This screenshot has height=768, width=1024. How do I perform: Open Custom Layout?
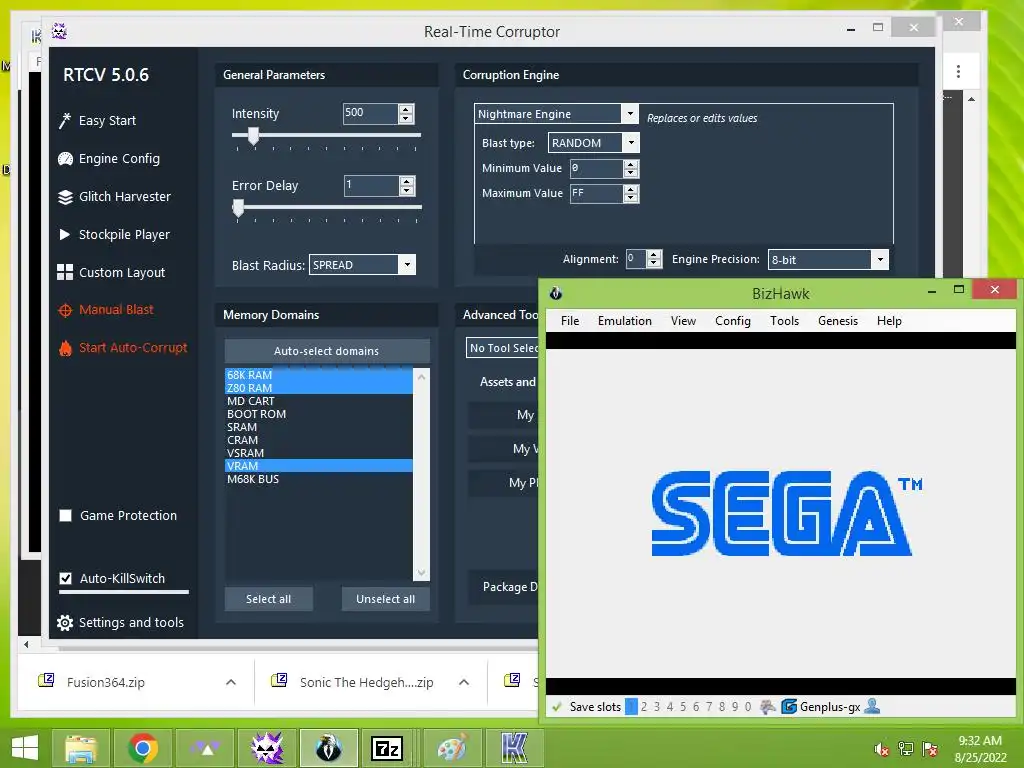(x=112, y=272)
